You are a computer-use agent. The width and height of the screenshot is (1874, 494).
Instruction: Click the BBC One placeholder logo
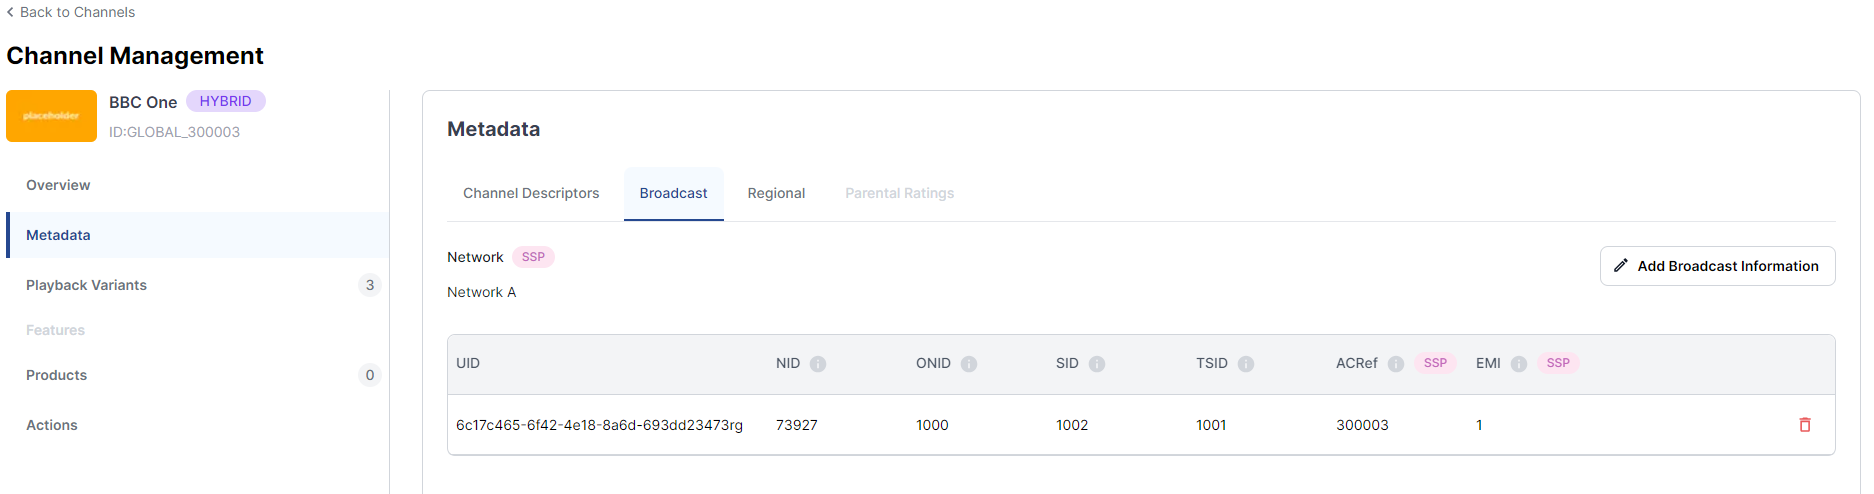click(x=52, y=116)
